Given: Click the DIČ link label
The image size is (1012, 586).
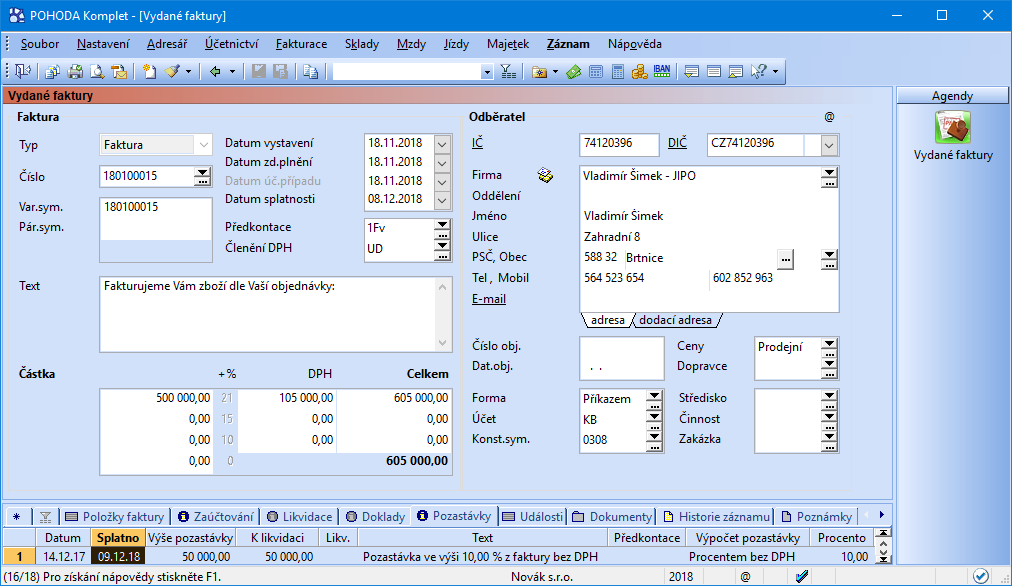Looking at the screenshot, I should [677, 143].
